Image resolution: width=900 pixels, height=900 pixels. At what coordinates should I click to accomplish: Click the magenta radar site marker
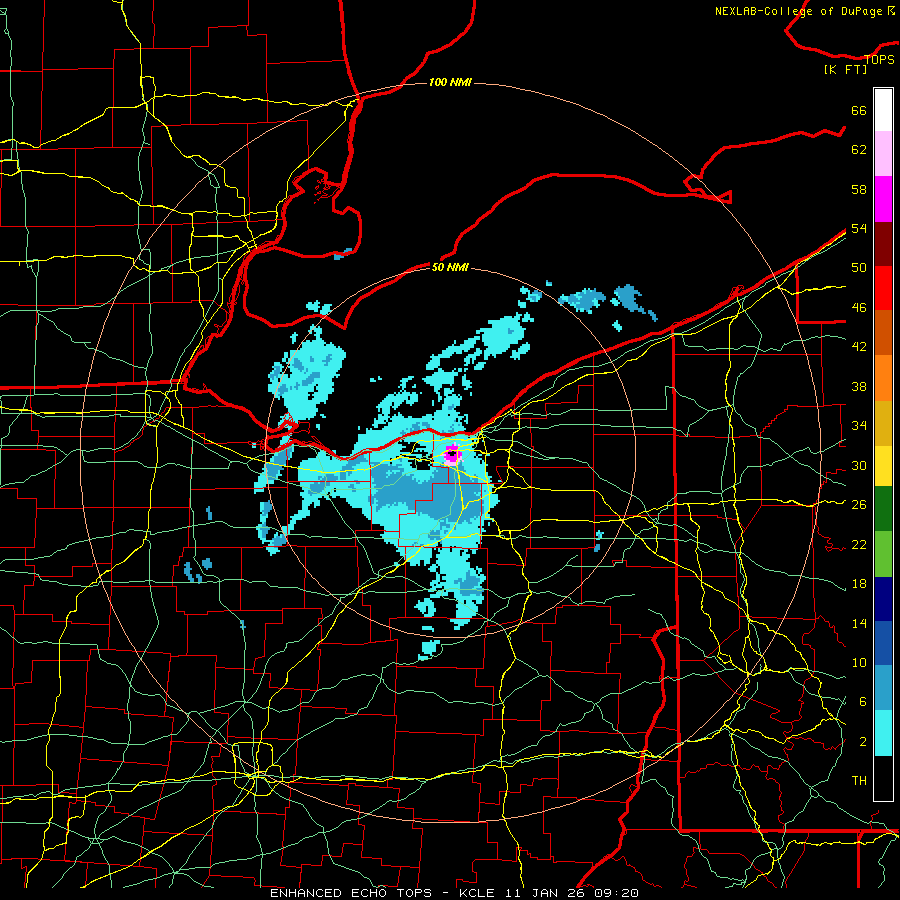click(x=452, y=455)
